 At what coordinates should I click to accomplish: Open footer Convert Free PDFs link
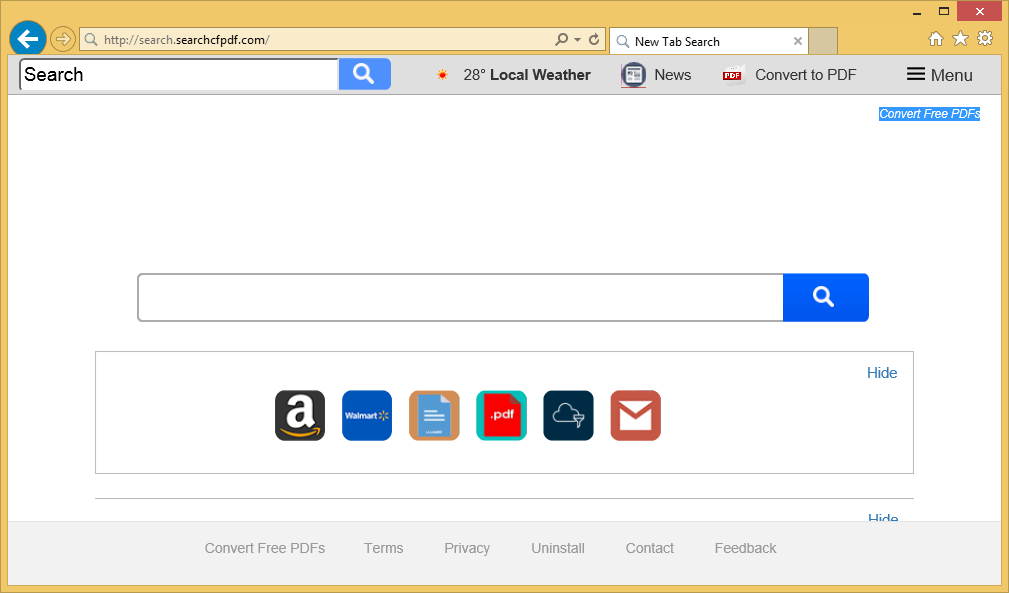[x=264, y=548]
